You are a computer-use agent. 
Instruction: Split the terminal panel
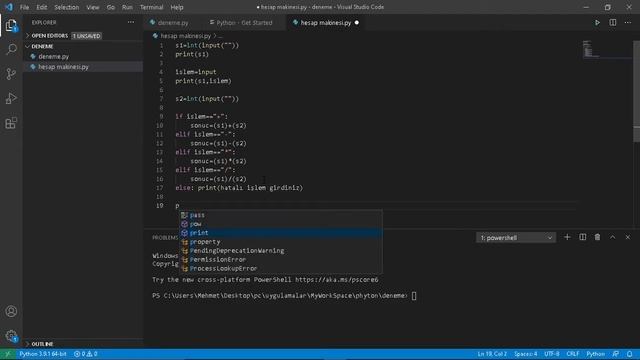coord(582,237)
